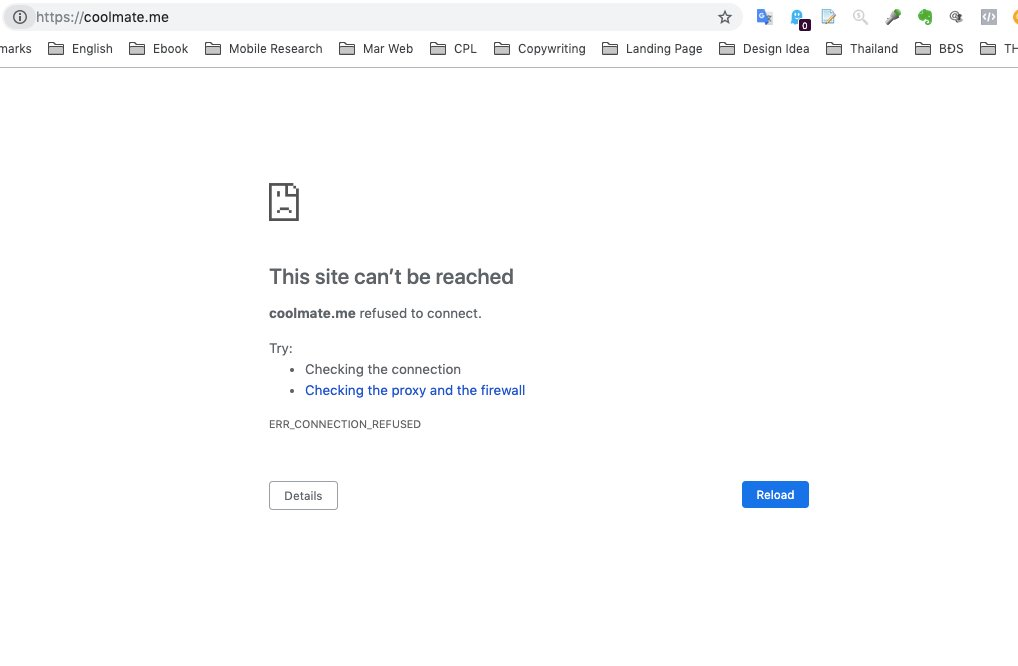Click the Reload button
The image size is (1018, 666).
775,495
